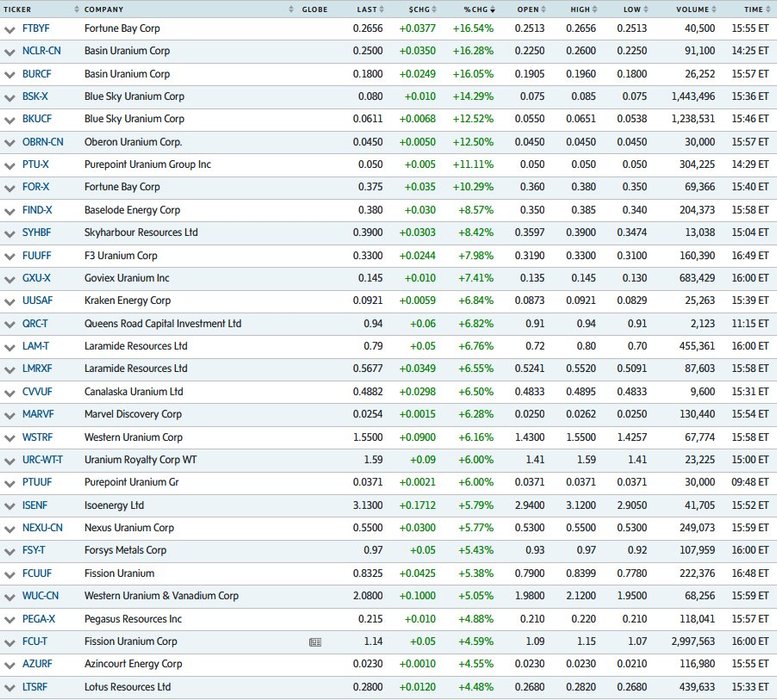Expand the GXU-X row chevron

tap(9, 279)
